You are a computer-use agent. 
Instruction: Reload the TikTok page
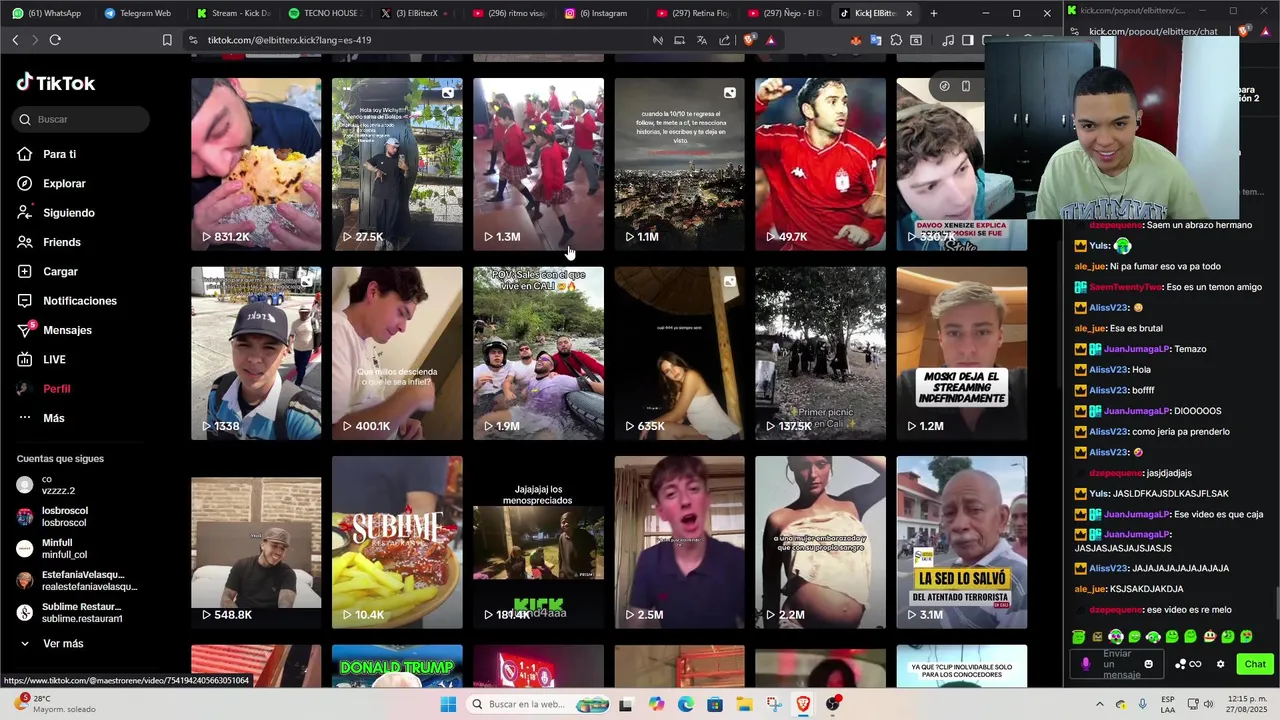(x=55, y=40)
